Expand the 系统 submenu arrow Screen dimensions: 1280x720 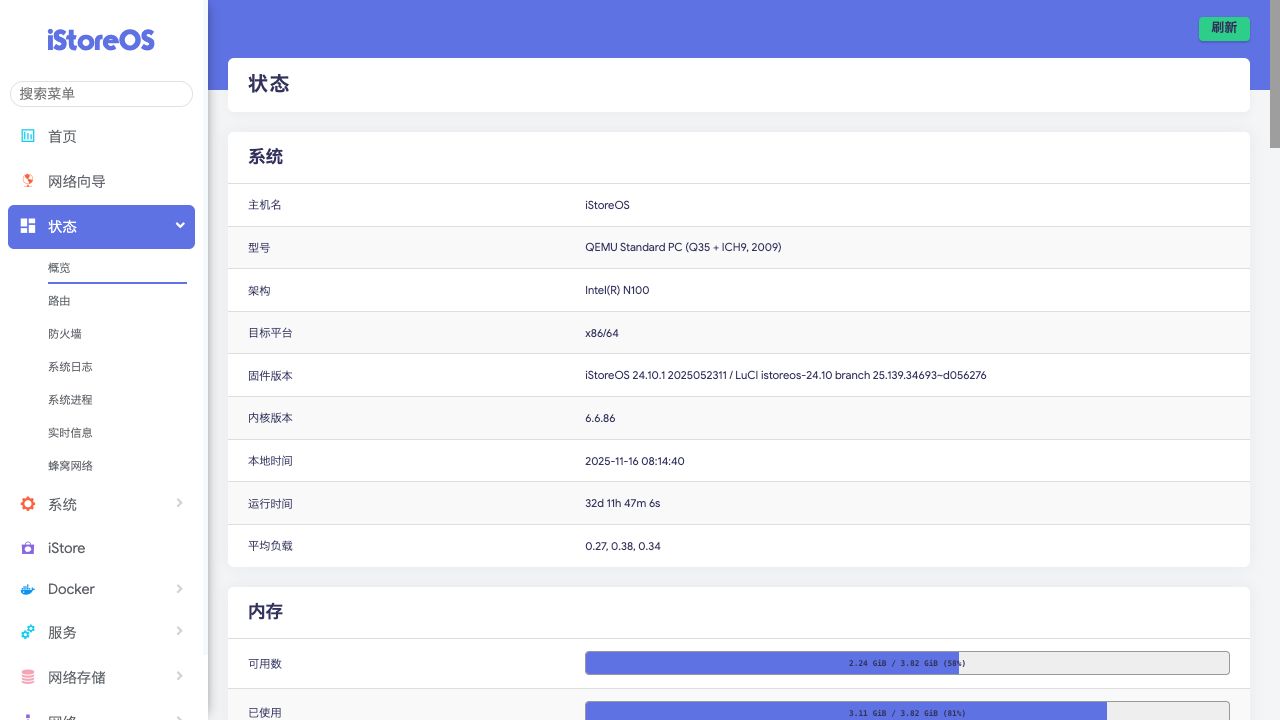point(180,503)
